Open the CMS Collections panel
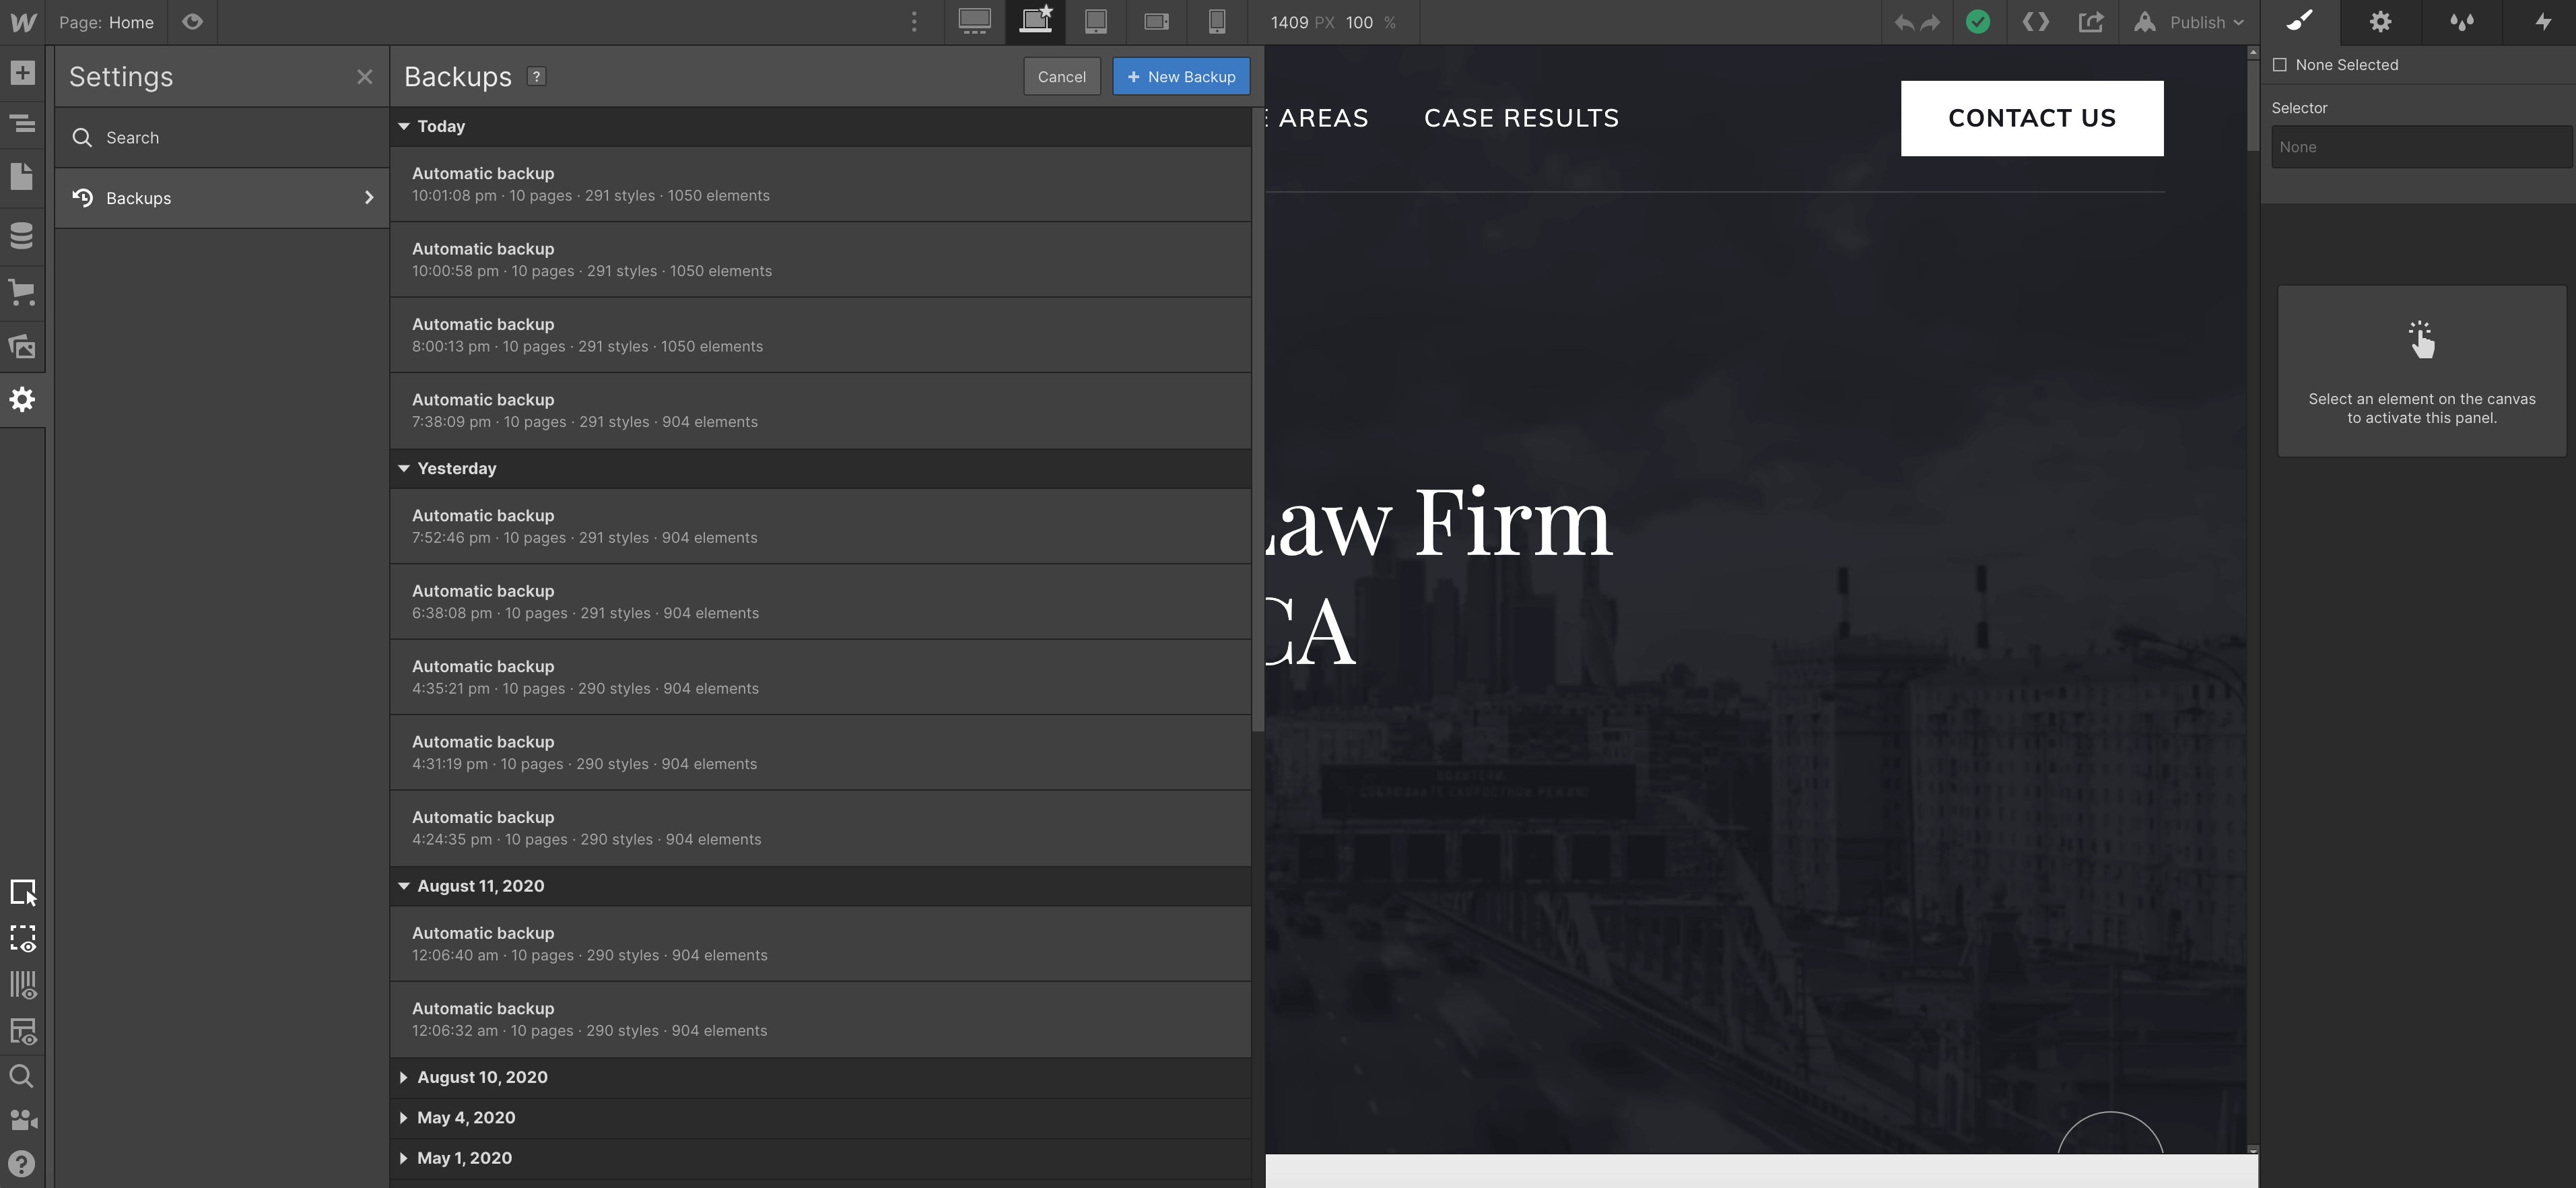 (22, 236)
